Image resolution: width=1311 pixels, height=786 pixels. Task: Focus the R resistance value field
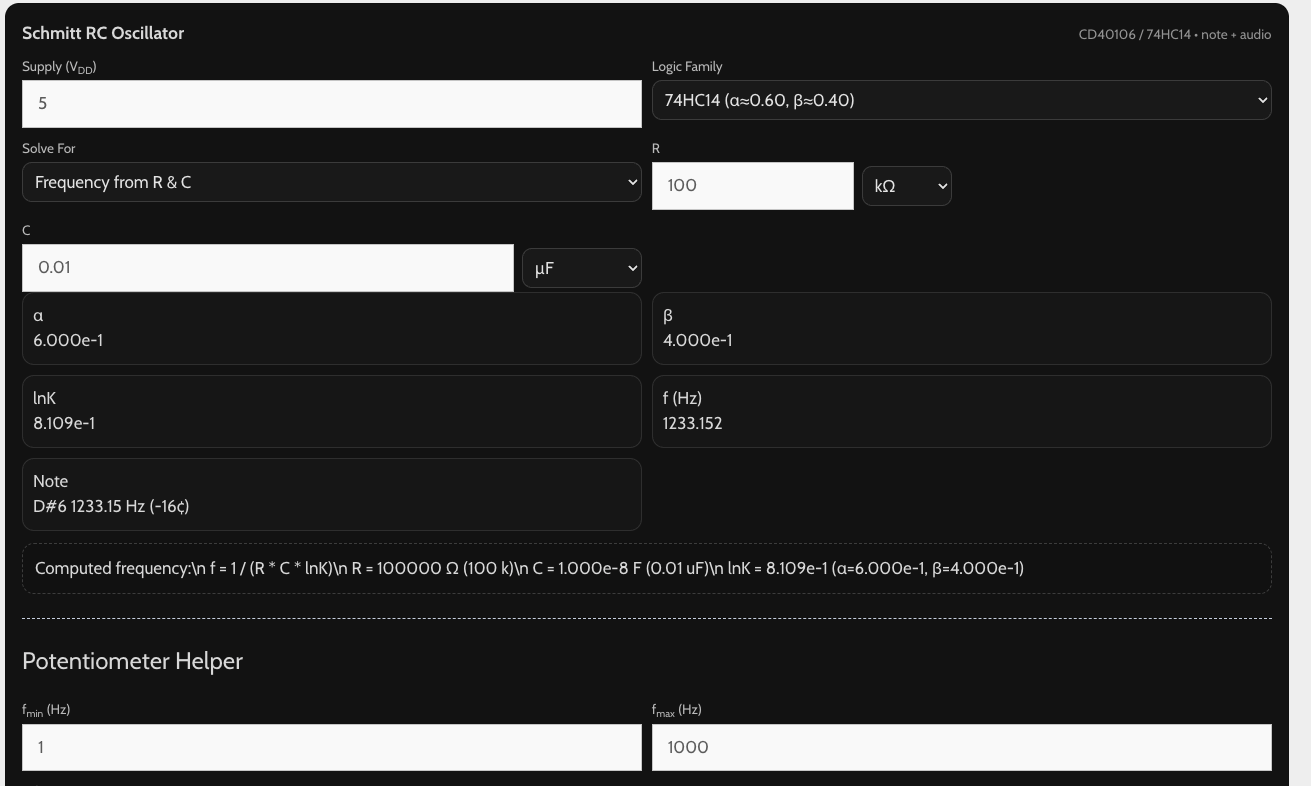click(x=752, y=186)
